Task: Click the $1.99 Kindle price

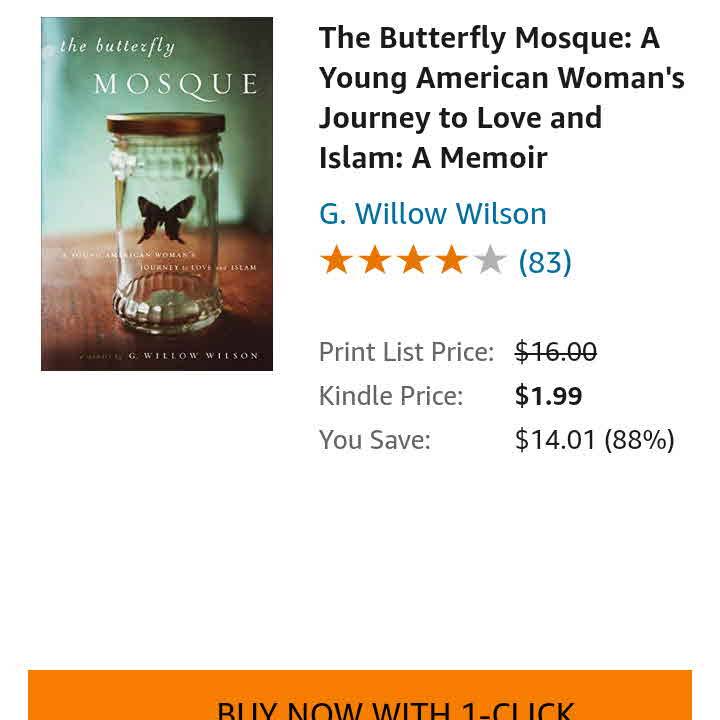Action: pyautogui.click(x=548, y=396)
